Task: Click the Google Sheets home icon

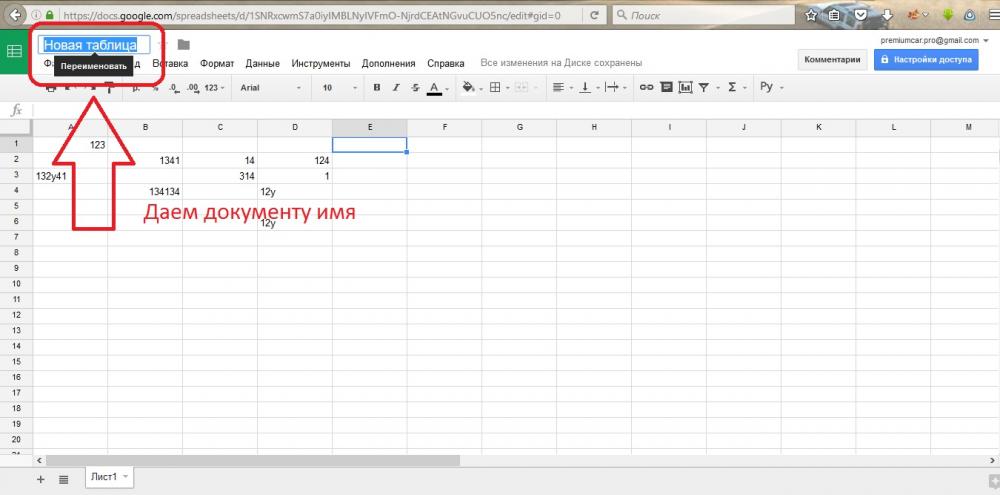Action: click(x=15, y=52)
